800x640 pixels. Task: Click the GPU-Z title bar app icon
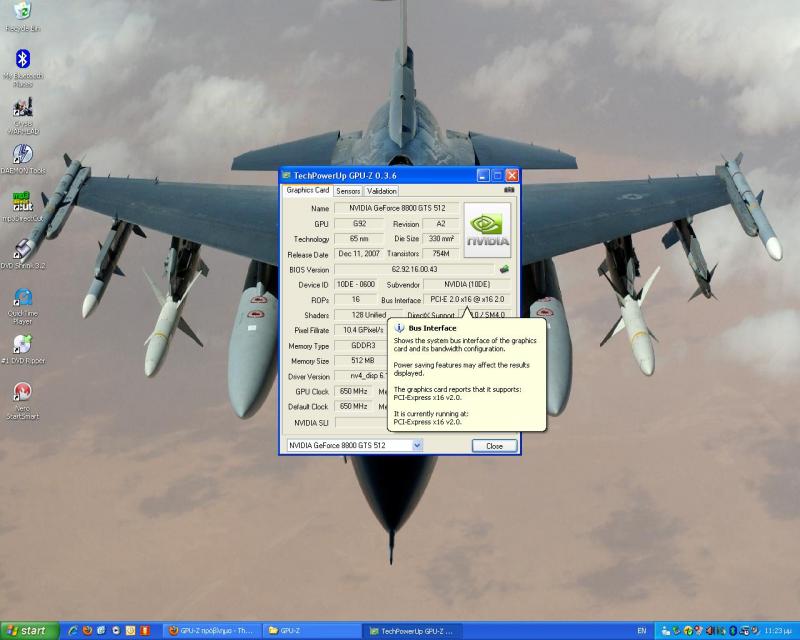(x=286, y=176)
